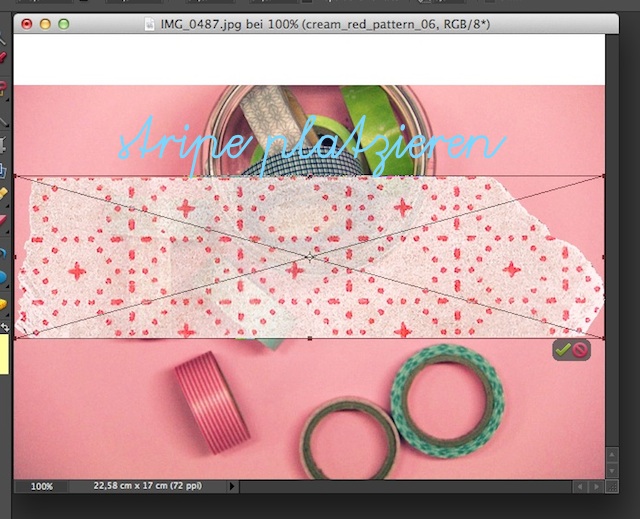Click the middle-left transform handle
Screen dimensions: 640x519
[x=15, y=258]
